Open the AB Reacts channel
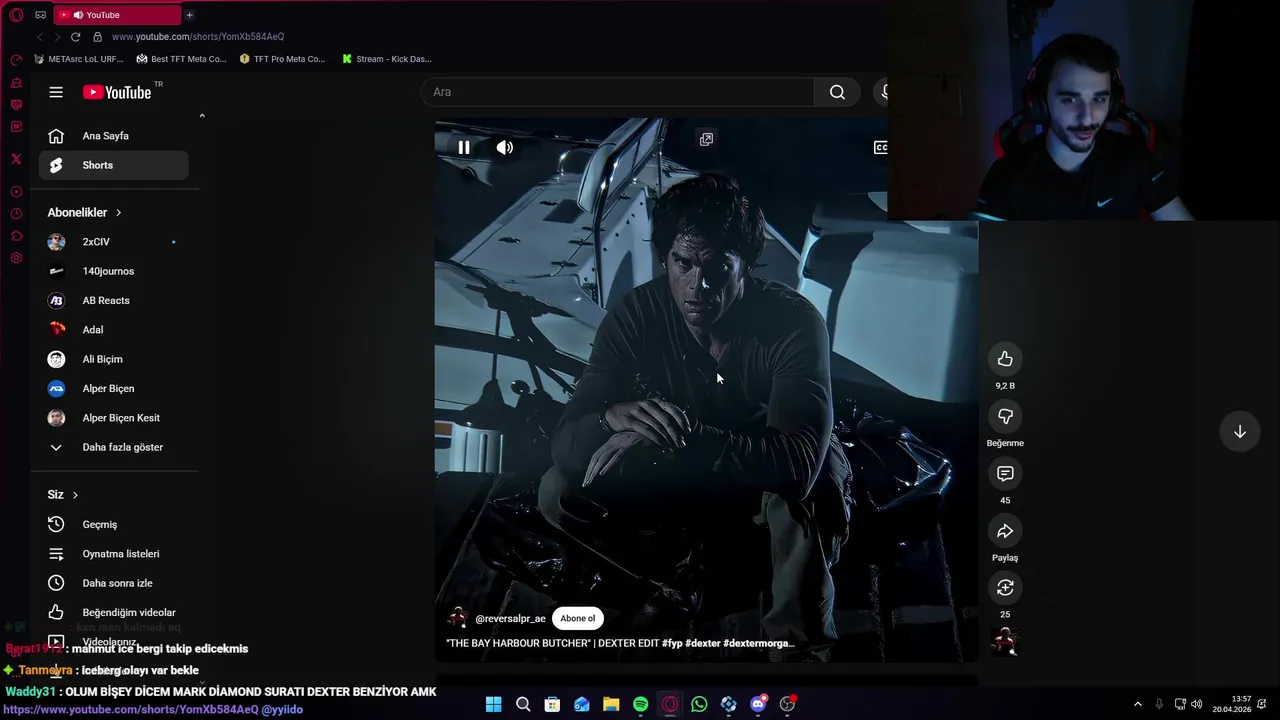The image size is (1280, 720). pos(113,300)
